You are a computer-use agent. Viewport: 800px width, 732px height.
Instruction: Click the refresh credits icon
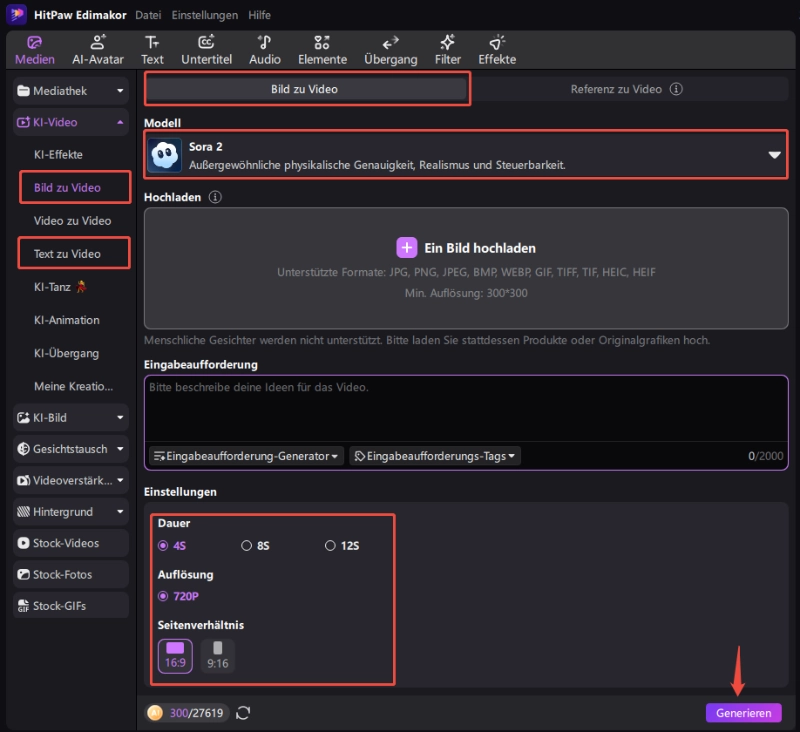pos(243,713)
